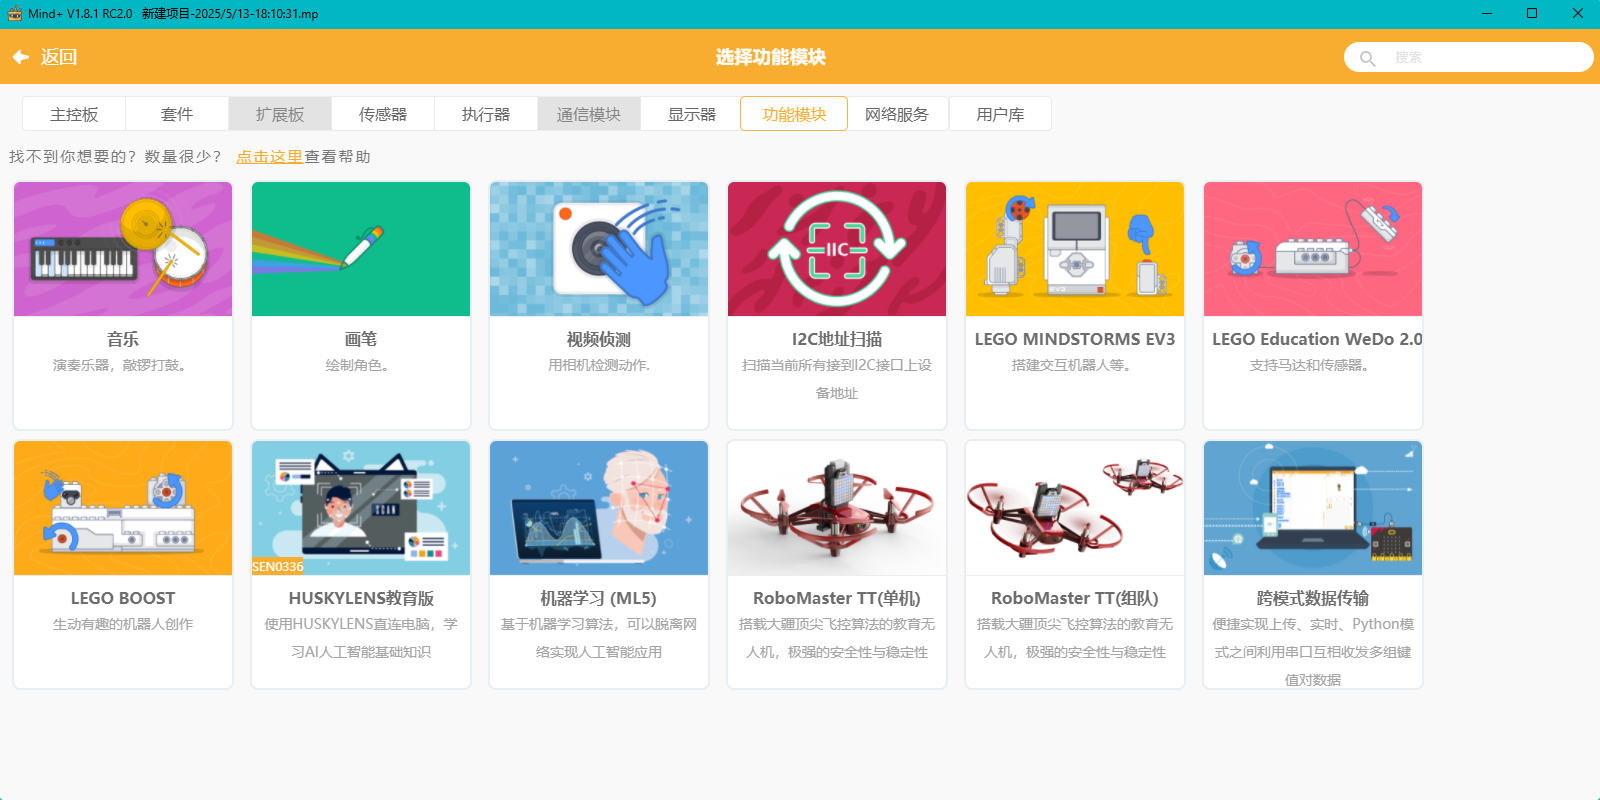This screenshot has width=1600, height=800.
Task: Select the 功能模块 tab
Action: pyautogui.click(x=794, y=114)
